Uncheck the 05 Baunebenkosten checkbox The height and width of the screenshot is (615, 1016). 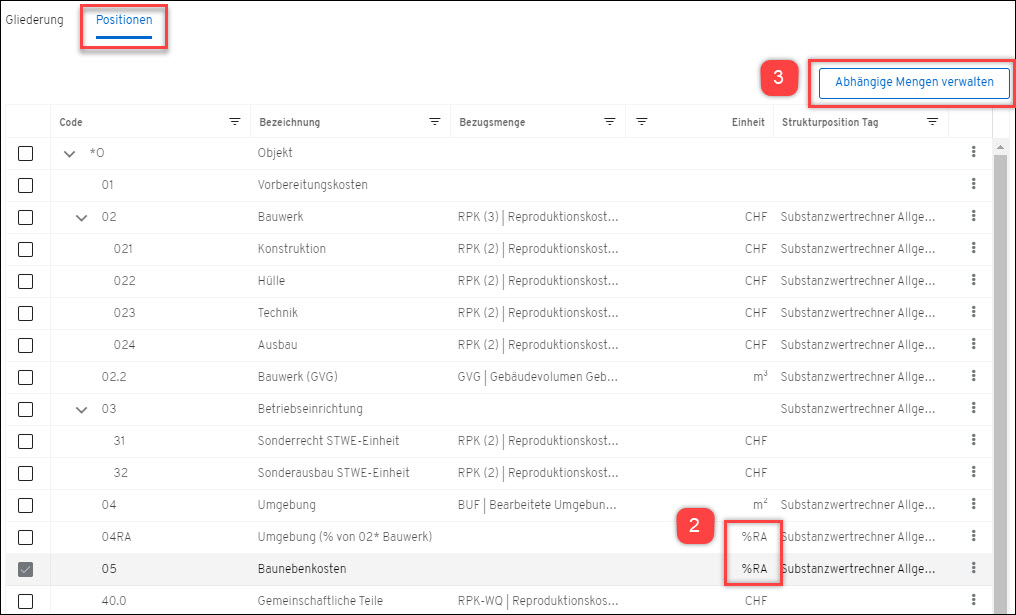25,570
